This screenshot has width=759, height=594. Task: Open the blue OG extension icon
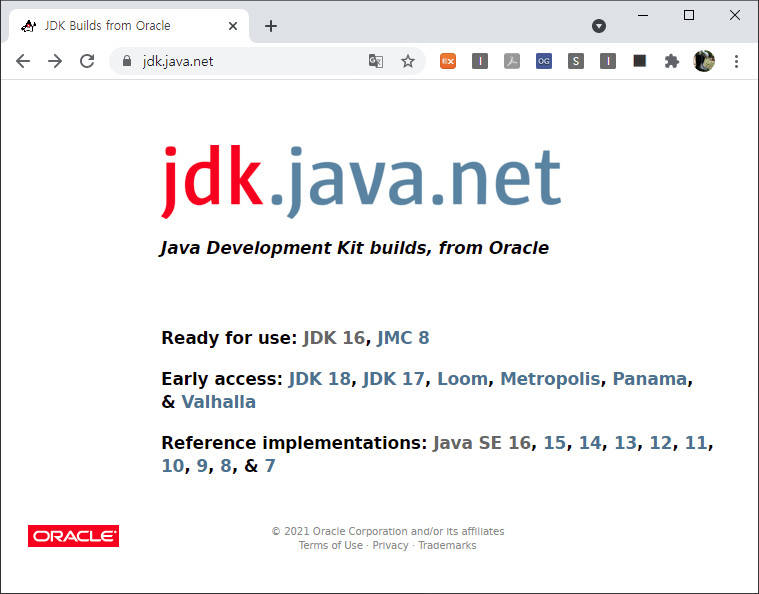click(544, 61)
